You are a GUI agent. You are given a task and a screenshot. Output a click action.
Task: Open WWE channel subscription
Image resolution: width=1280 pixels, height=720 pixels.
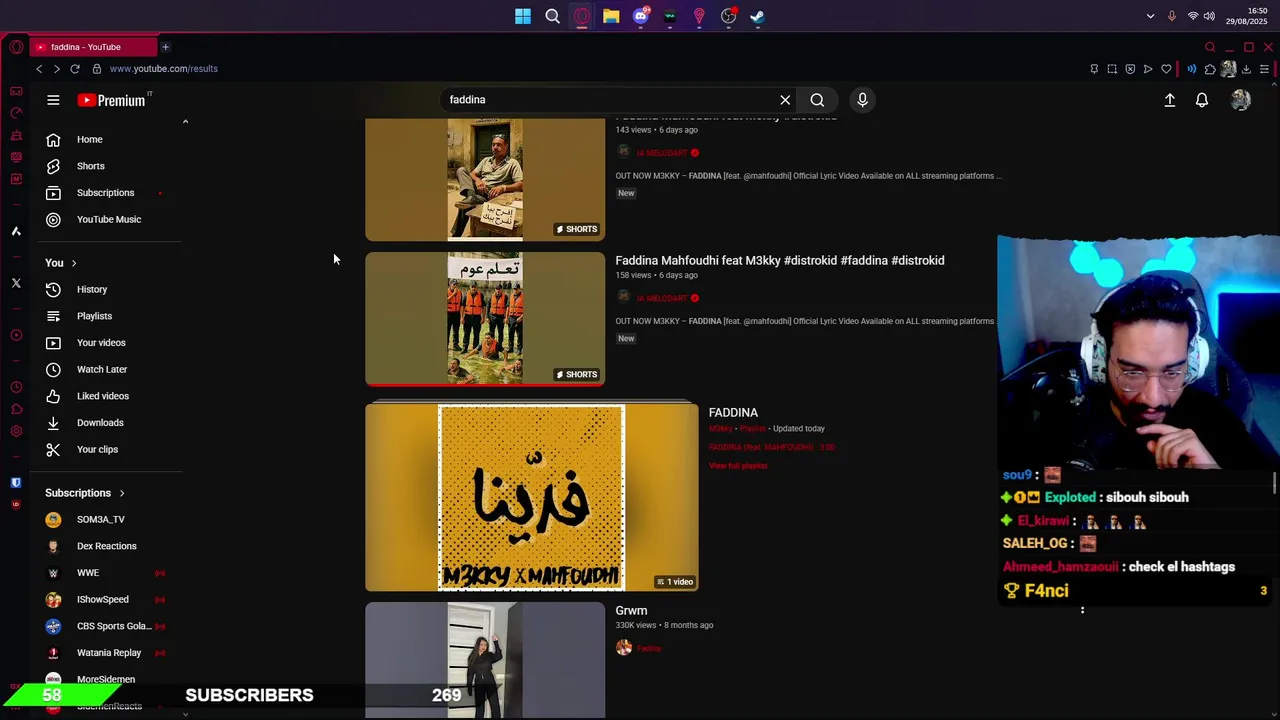[110, 573]
